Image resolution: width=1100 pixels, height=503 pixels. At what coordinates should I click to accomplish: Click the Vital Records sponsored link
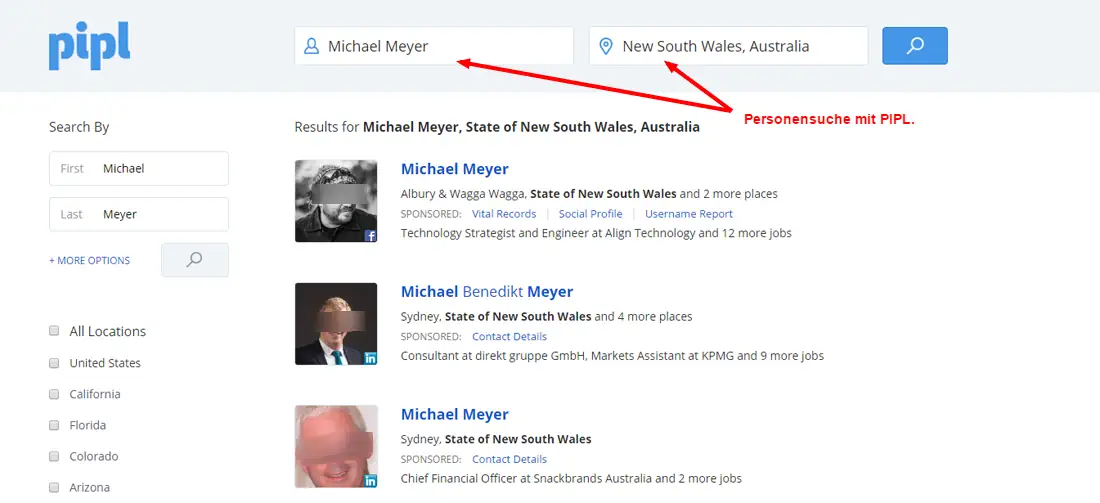(x=504, y=214)
